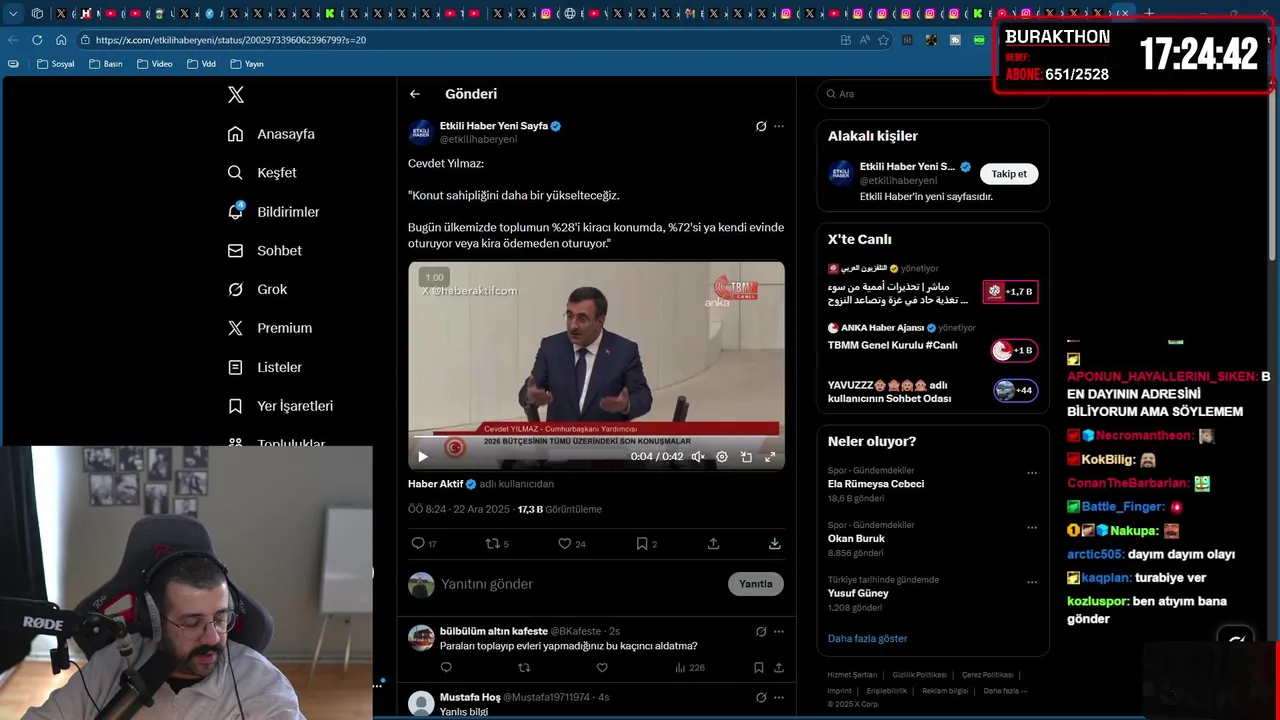Open options for Okan Buruk trend
This screenshot has height=720, width=1280.
coord(1032,527)
